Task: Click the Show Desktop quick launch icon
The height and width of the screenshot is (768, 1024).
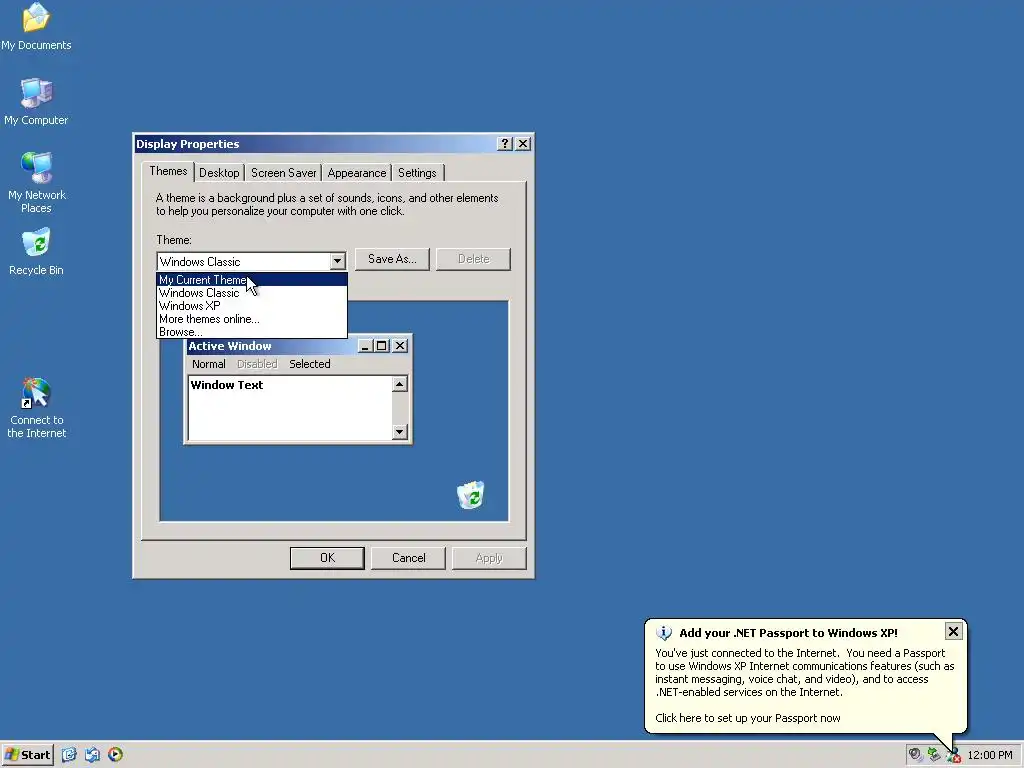Action: point(69,755)
